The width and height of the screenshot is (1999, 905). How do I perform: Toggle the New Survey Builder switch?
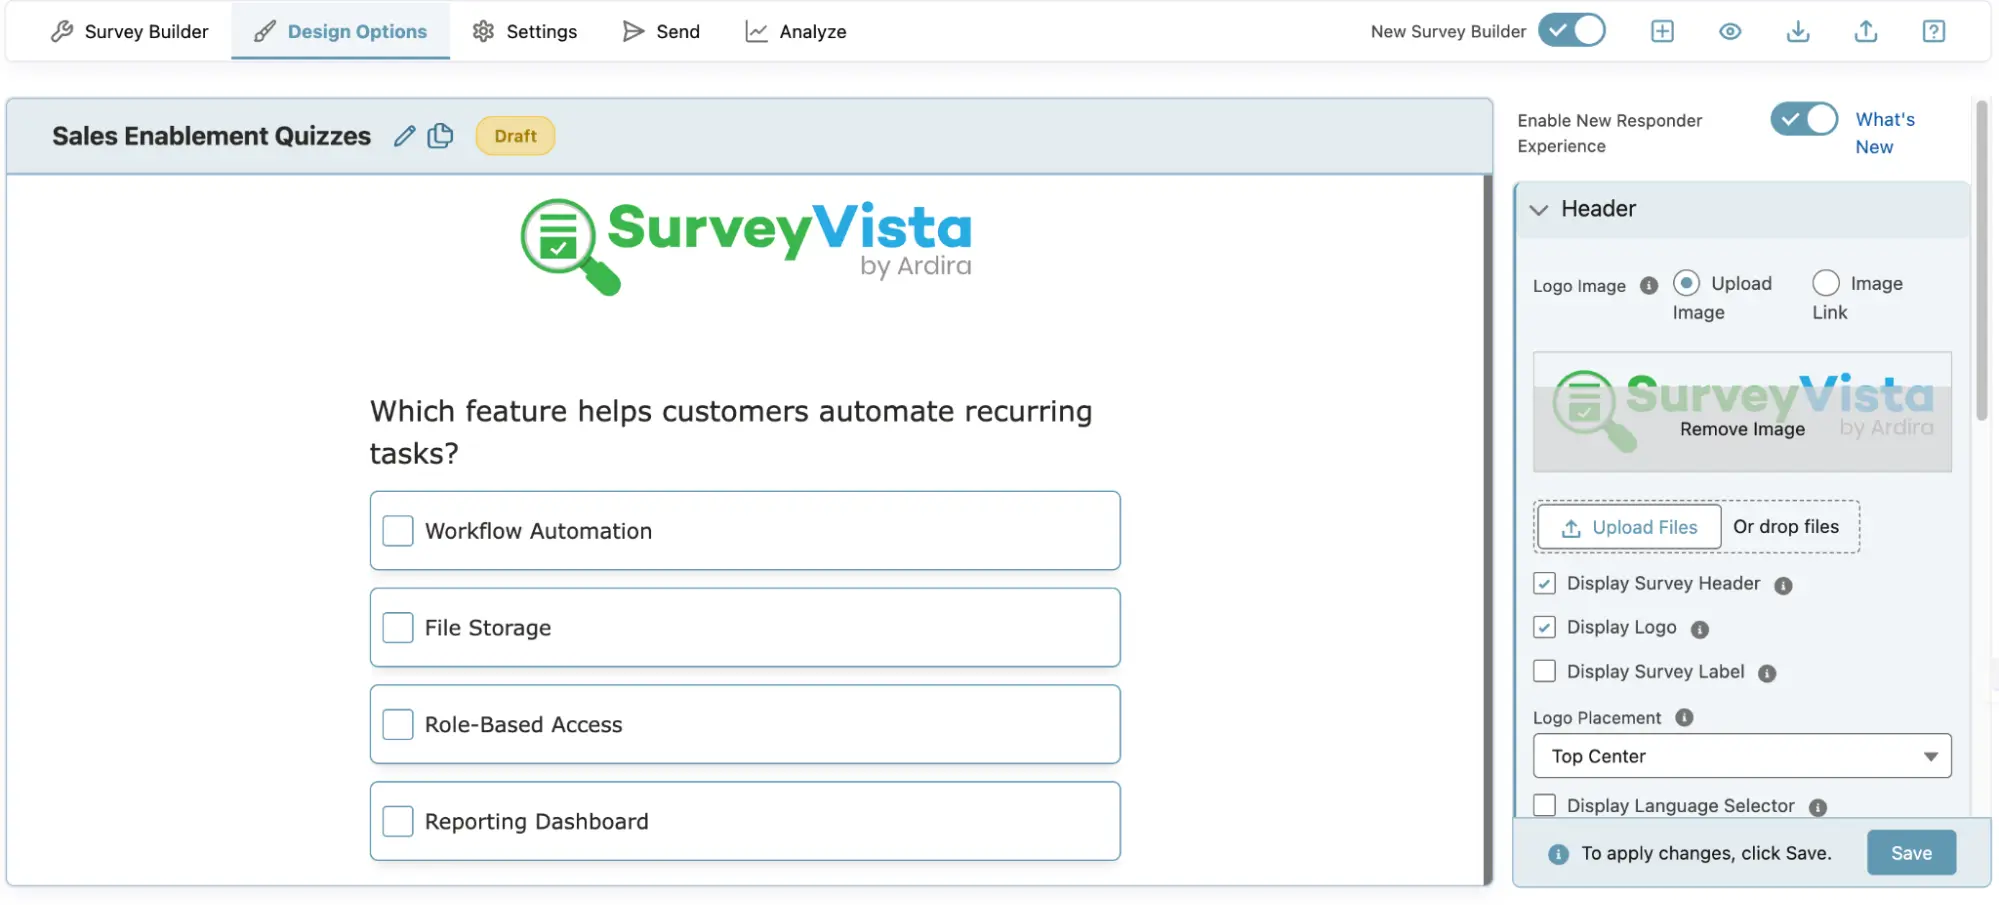[1571, 31]
